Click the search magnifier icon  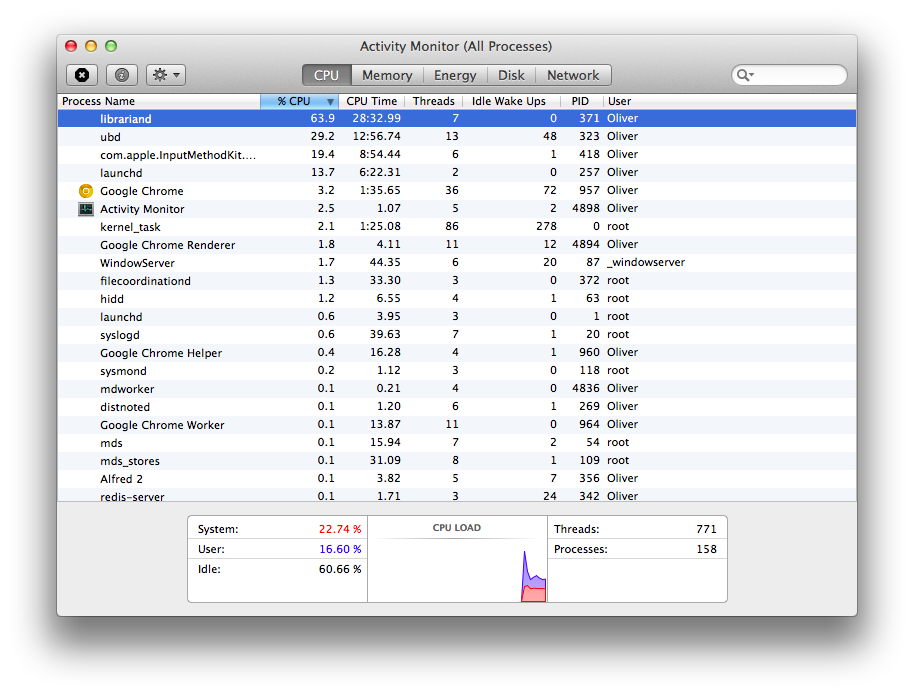click(x=745, y=75)
